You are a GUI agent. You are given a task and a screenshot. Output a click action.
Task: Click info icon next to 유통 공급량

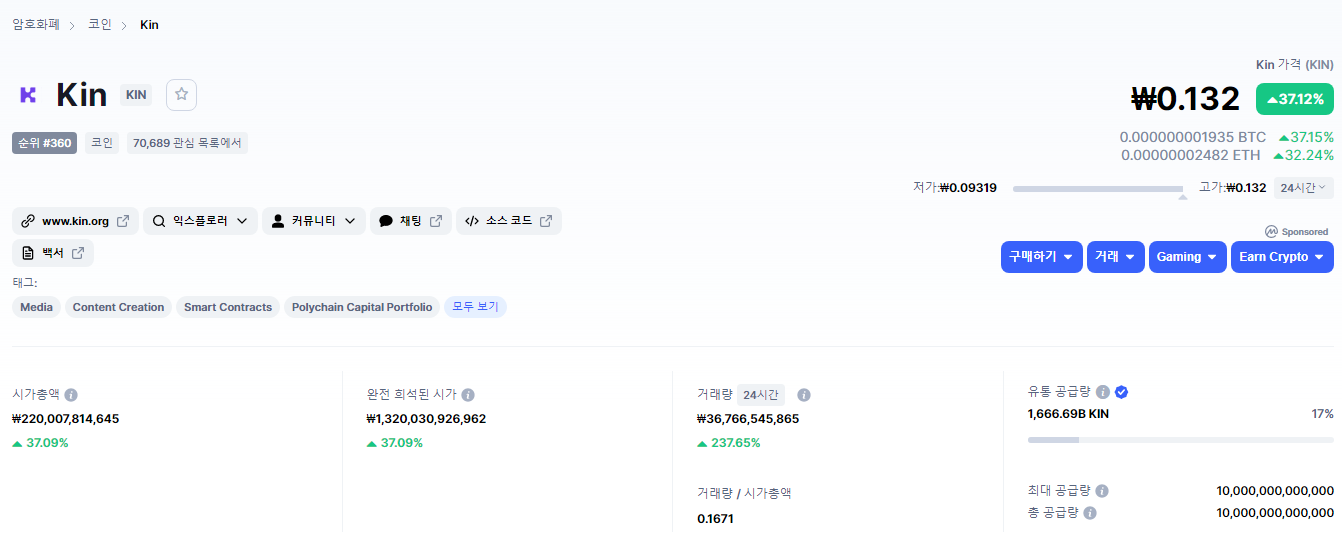pos(1102,392)
